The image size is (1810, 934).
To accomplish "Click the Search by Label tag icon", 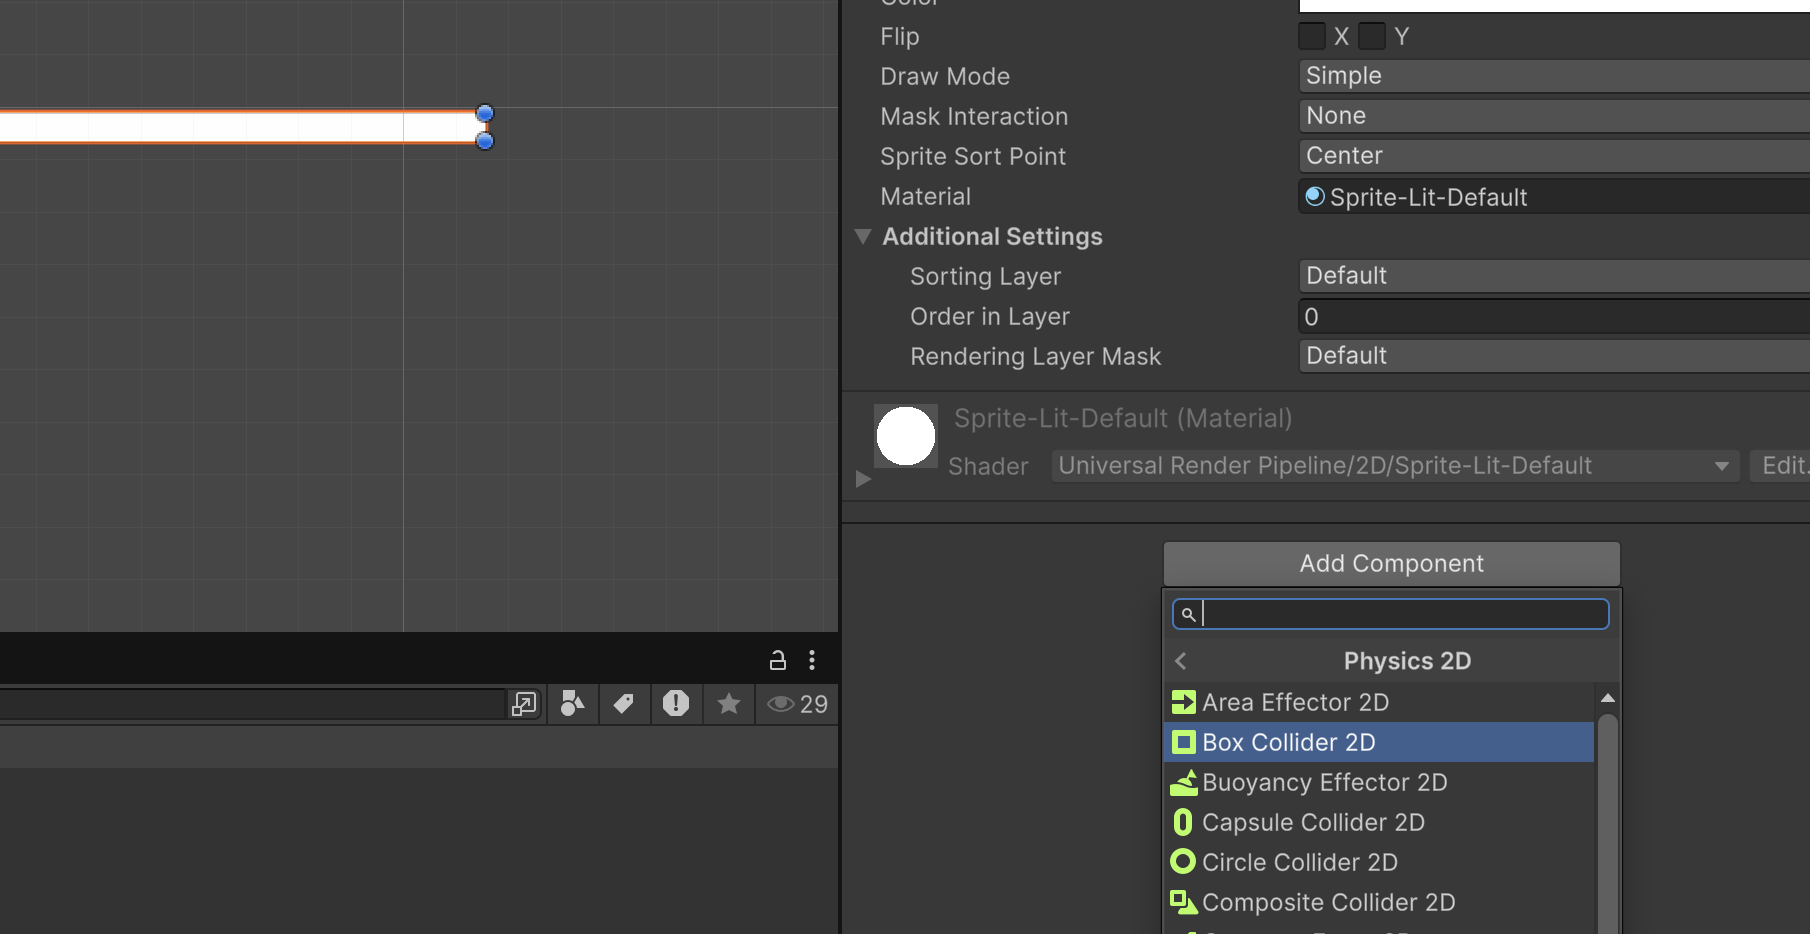I will 623,704.
